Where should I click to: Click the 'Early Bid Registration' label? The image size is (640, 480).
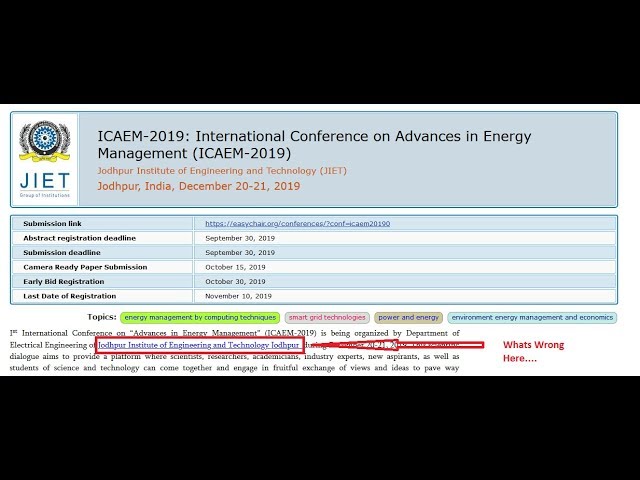click(64, 282)
